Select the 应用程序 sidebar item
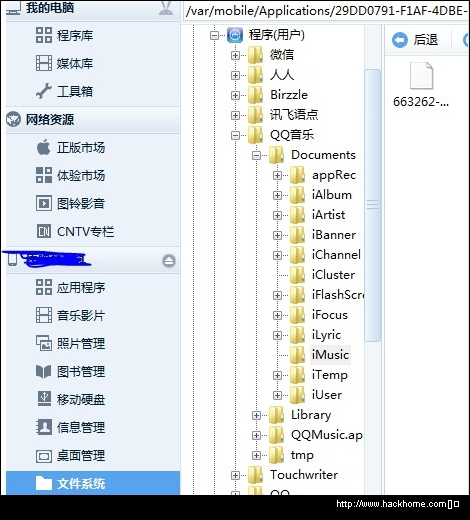Image resolution: width=470 pixels, height=520 pixels. [x=93, y=287]
